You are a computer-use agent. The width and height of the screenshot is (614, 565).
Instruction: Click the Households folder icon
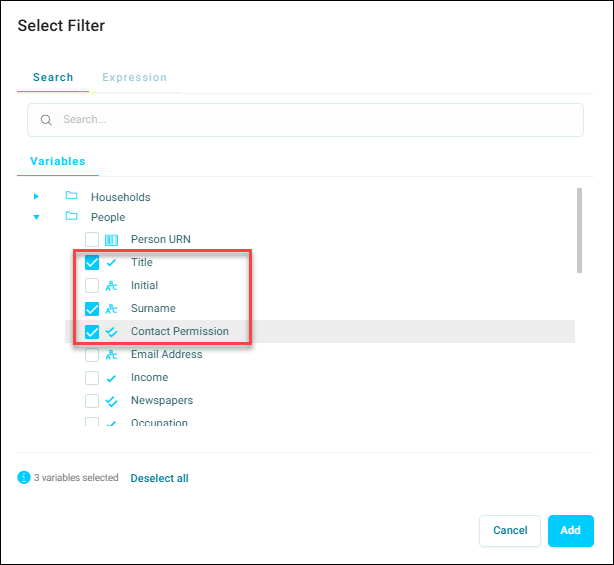pos(71,195)
